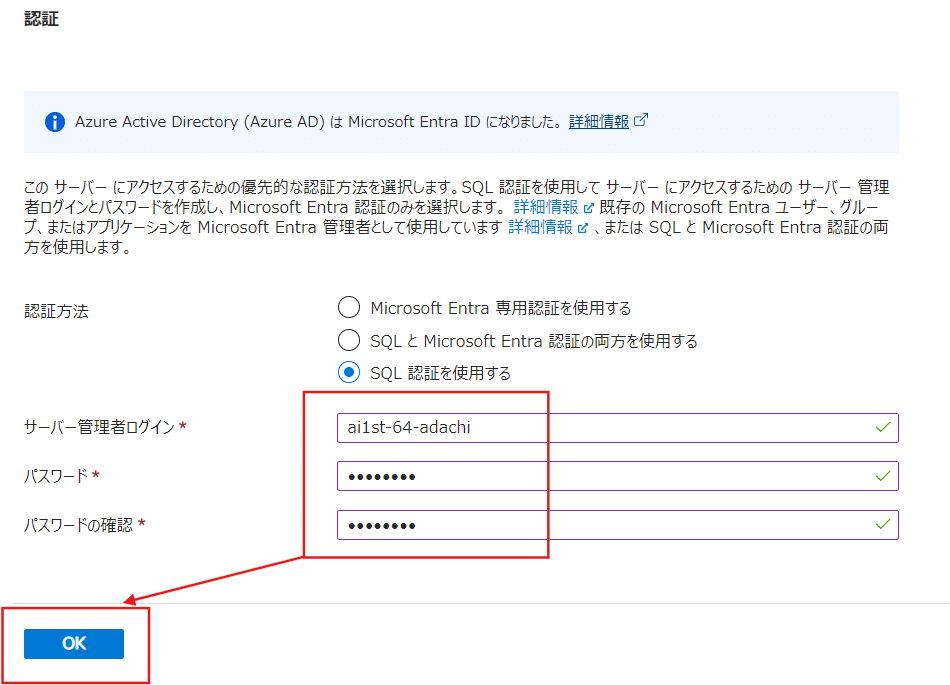The image size is (950, 685).
Task: Open 詳細情報 link before 既存の Microsoft Entra
Action: click(x=546, y=207)
